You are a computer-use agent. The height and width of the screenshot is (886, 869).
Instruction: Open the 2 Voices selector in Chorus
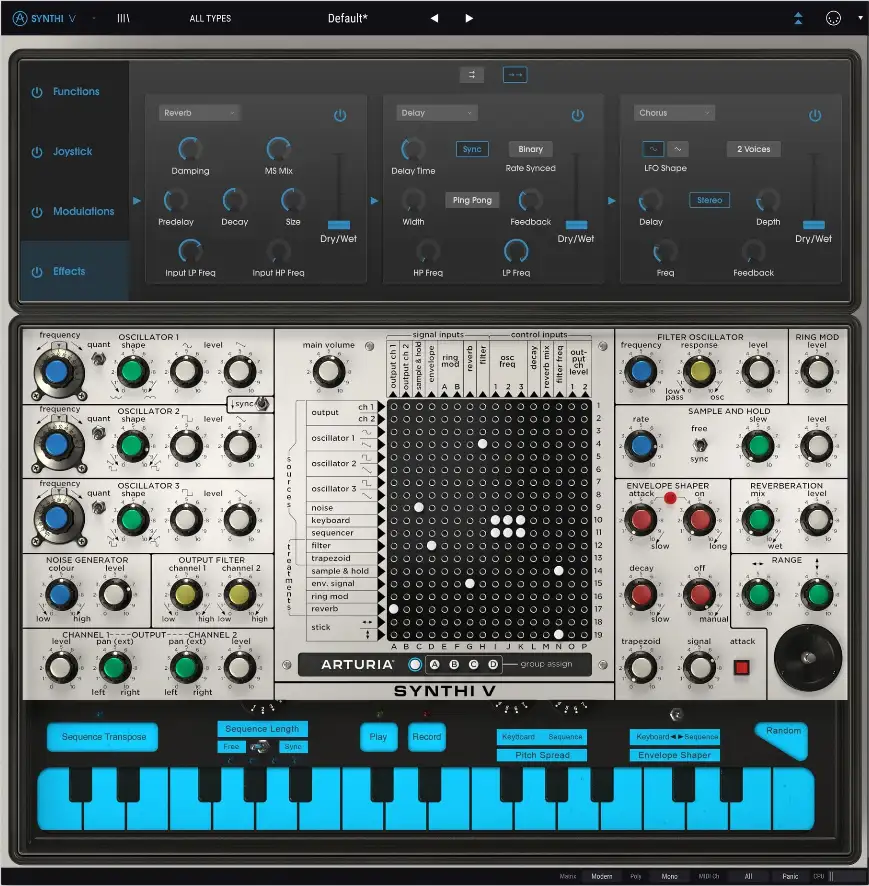click(752, 148)
